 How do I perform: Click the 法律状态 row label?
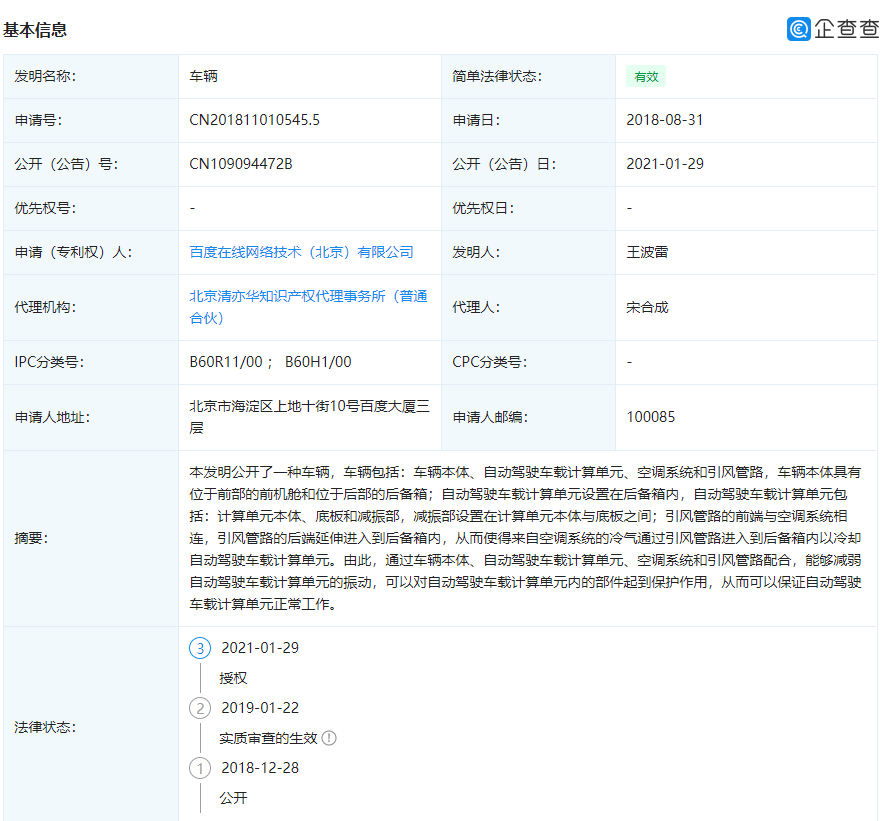(x=45, y=727)
